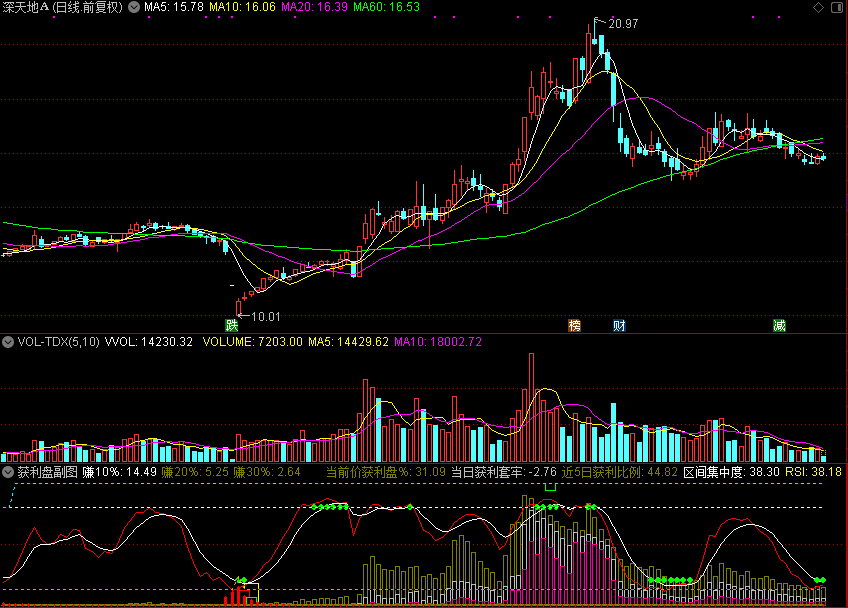Click the VVOL: 14230.32 value
The image size is (848, 608).
click(149, 342)
